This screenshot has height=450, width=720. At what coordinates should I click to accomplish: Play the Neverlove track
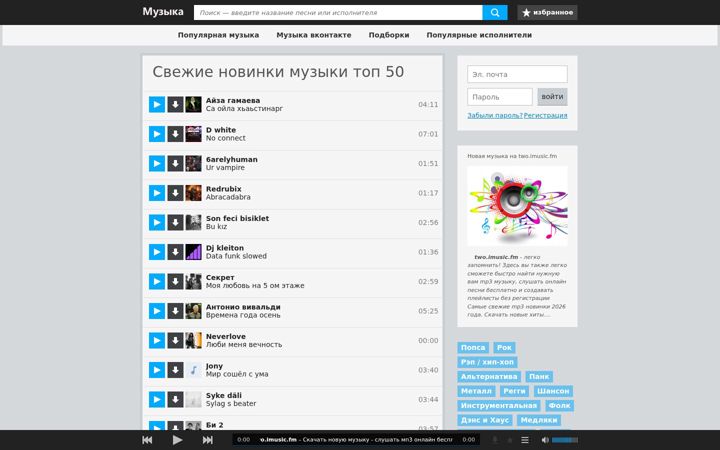(157, 340)
